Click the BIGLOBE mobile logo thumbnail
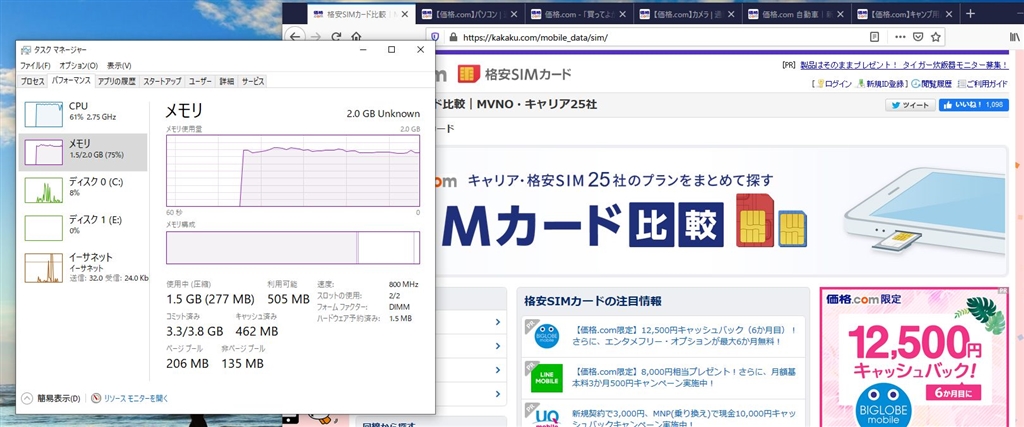Image resolution: width=1024 pixels, height=427 pixels. 546,336
